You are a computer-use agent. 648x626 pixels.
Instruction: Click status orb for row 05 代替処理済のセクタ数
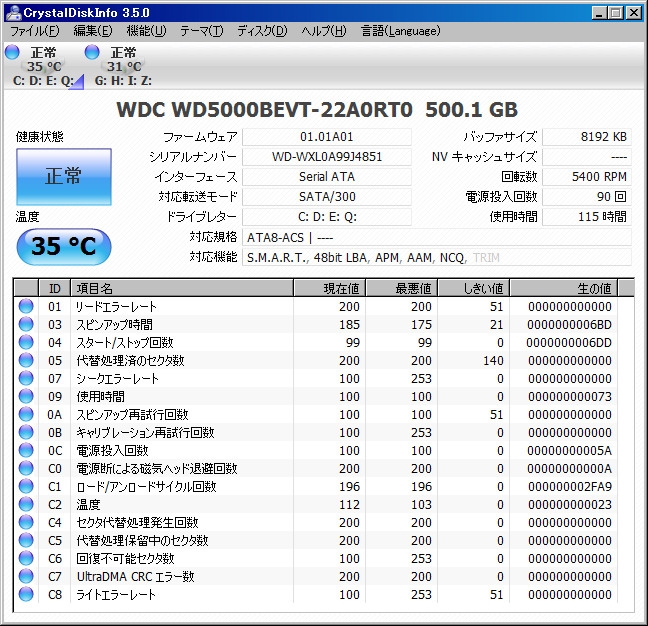26,360
